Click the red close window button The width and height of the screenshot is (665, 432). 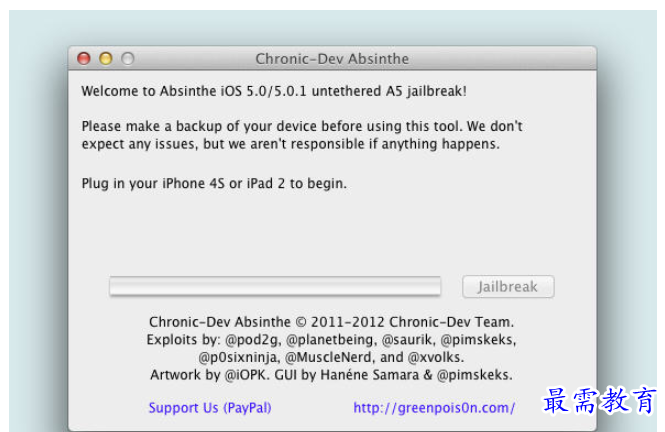pos(84,59)
